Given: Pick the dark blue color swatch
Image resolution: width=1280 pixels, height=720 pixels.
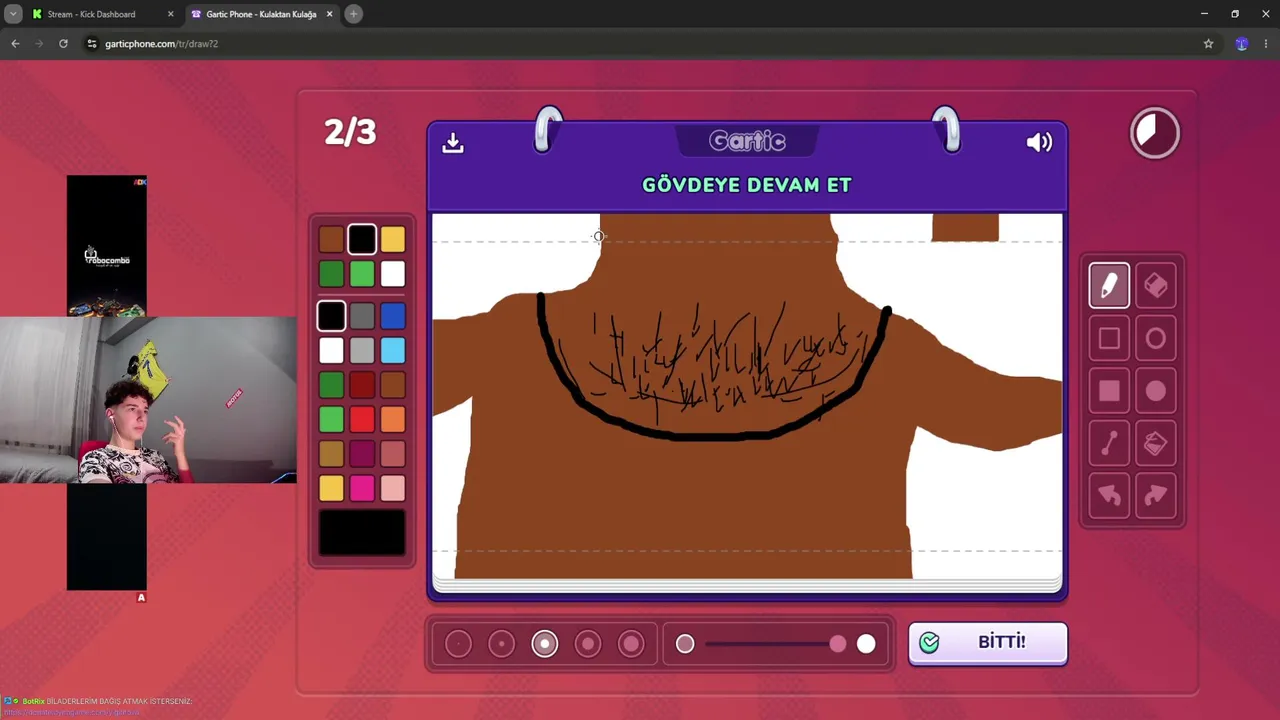Looking at the screenshot, I should 393,316.
